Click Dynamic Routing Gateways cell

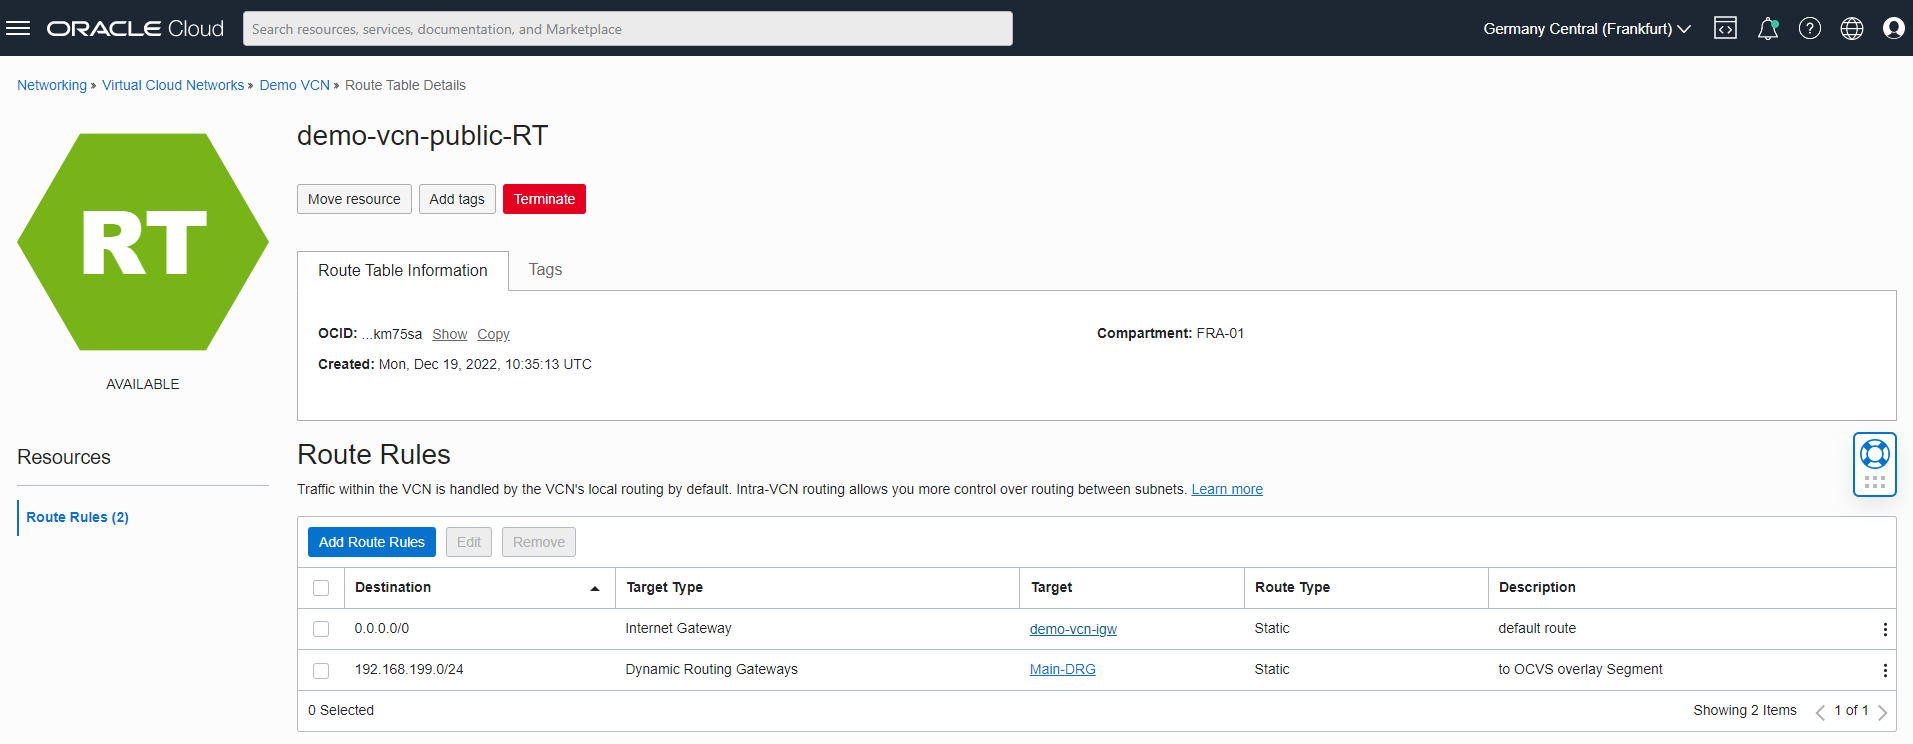click(x=711, y=670)
